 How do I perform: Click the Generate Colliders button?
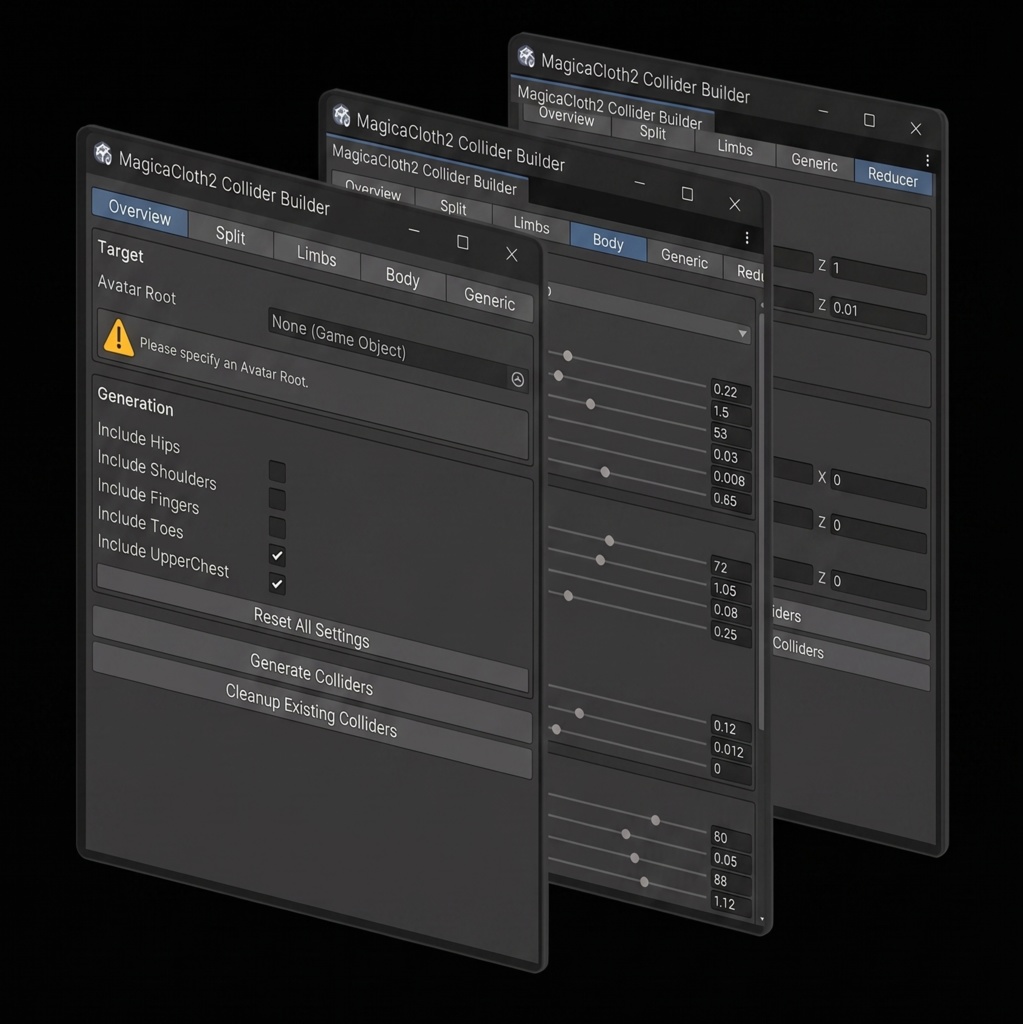[311, 672]
